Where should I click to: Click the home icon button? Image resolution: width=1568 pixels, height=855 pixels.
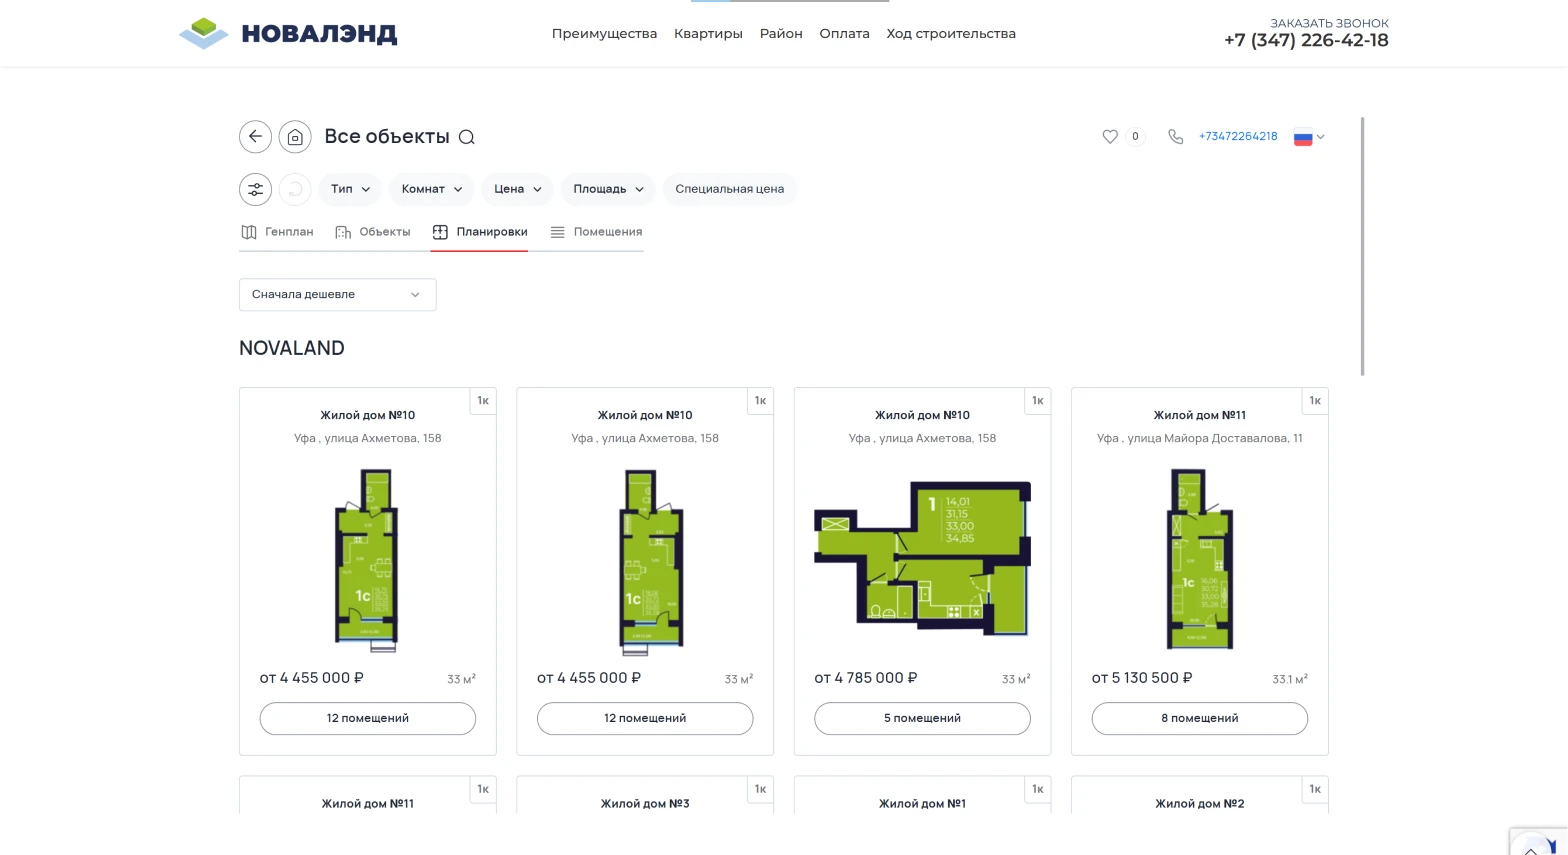click(295, 136)
